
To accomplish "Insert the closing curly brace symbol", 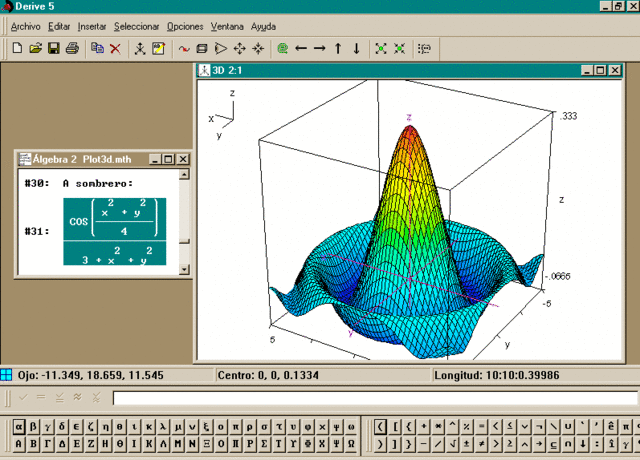I will 409,444.
